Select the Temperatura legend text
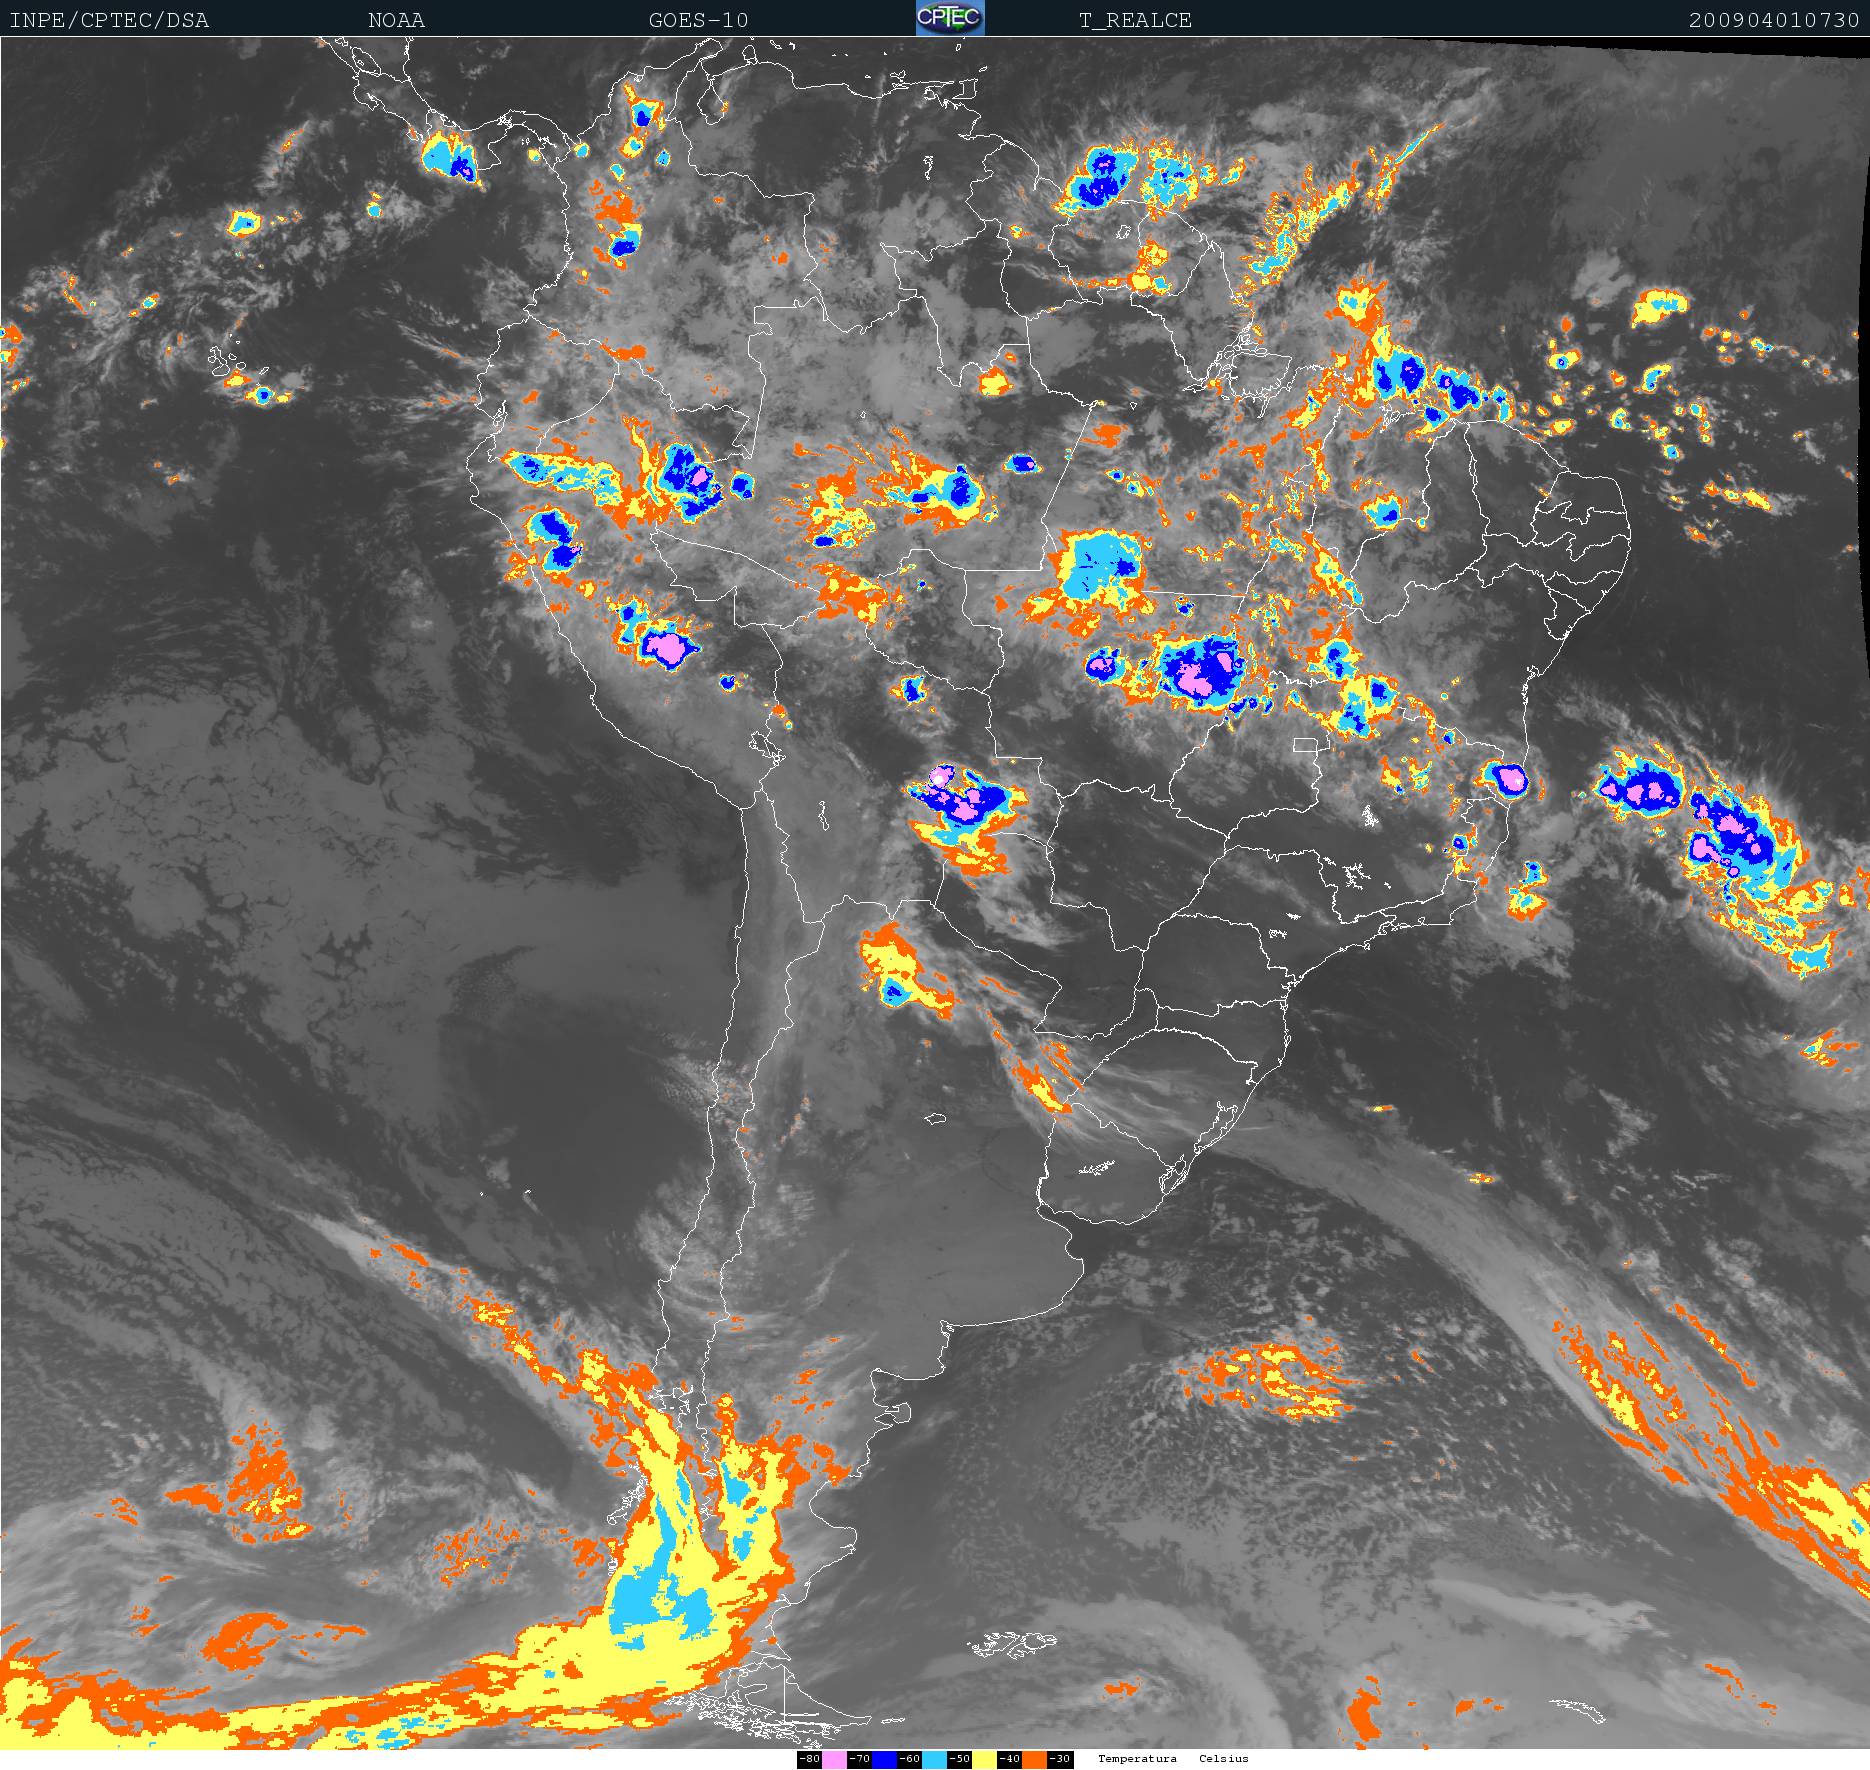 pos(1137,1759)
